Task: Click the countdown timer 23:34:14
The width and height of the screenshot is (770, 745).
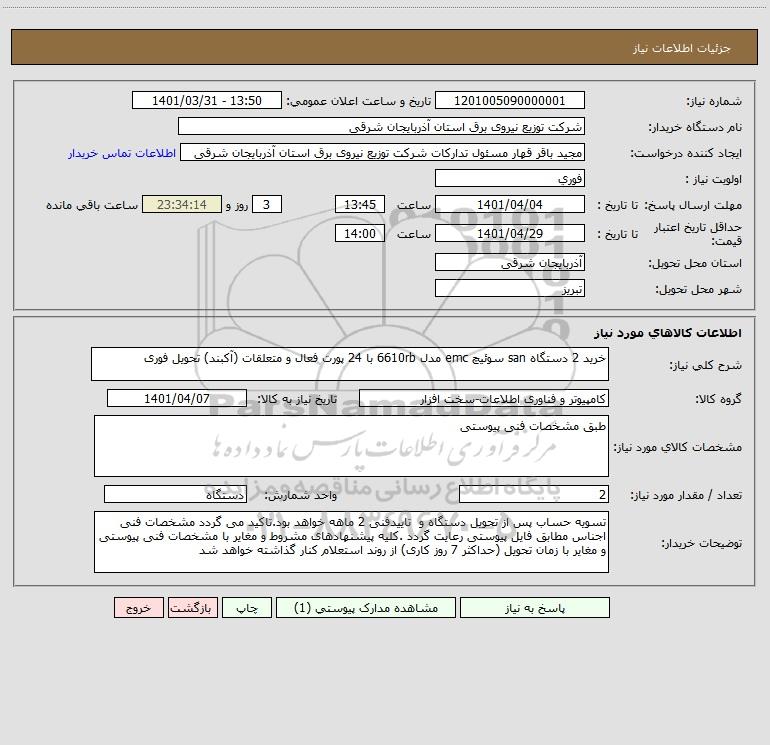Action: (182, 204)
